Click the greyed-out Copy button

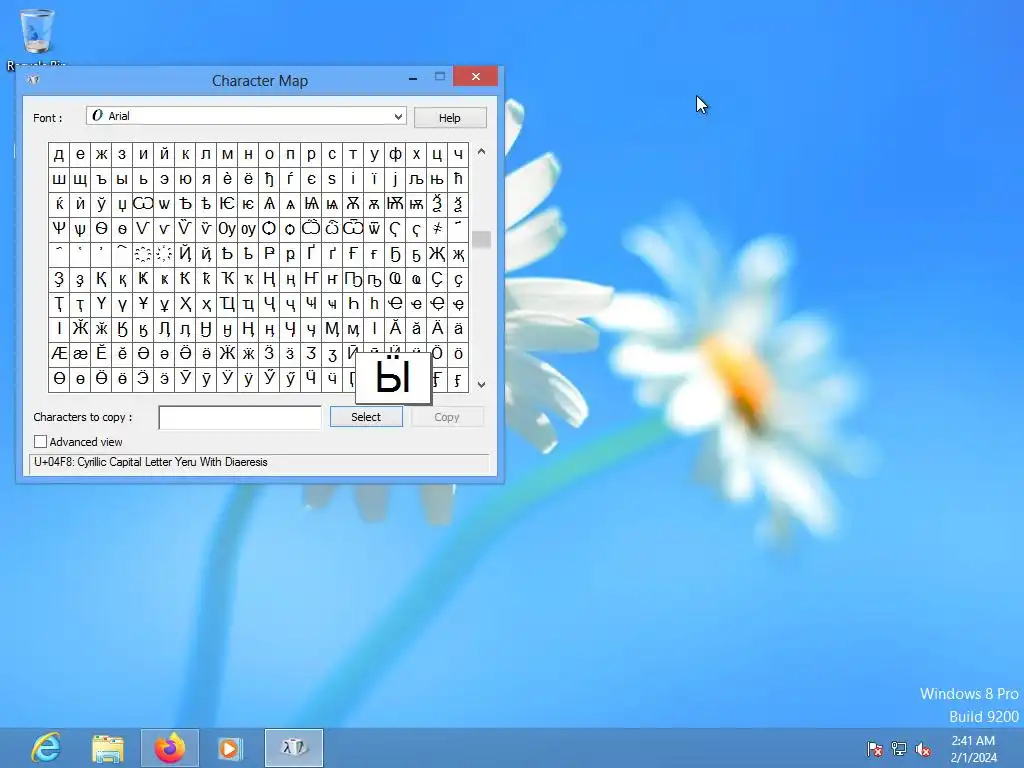(447, 417)
